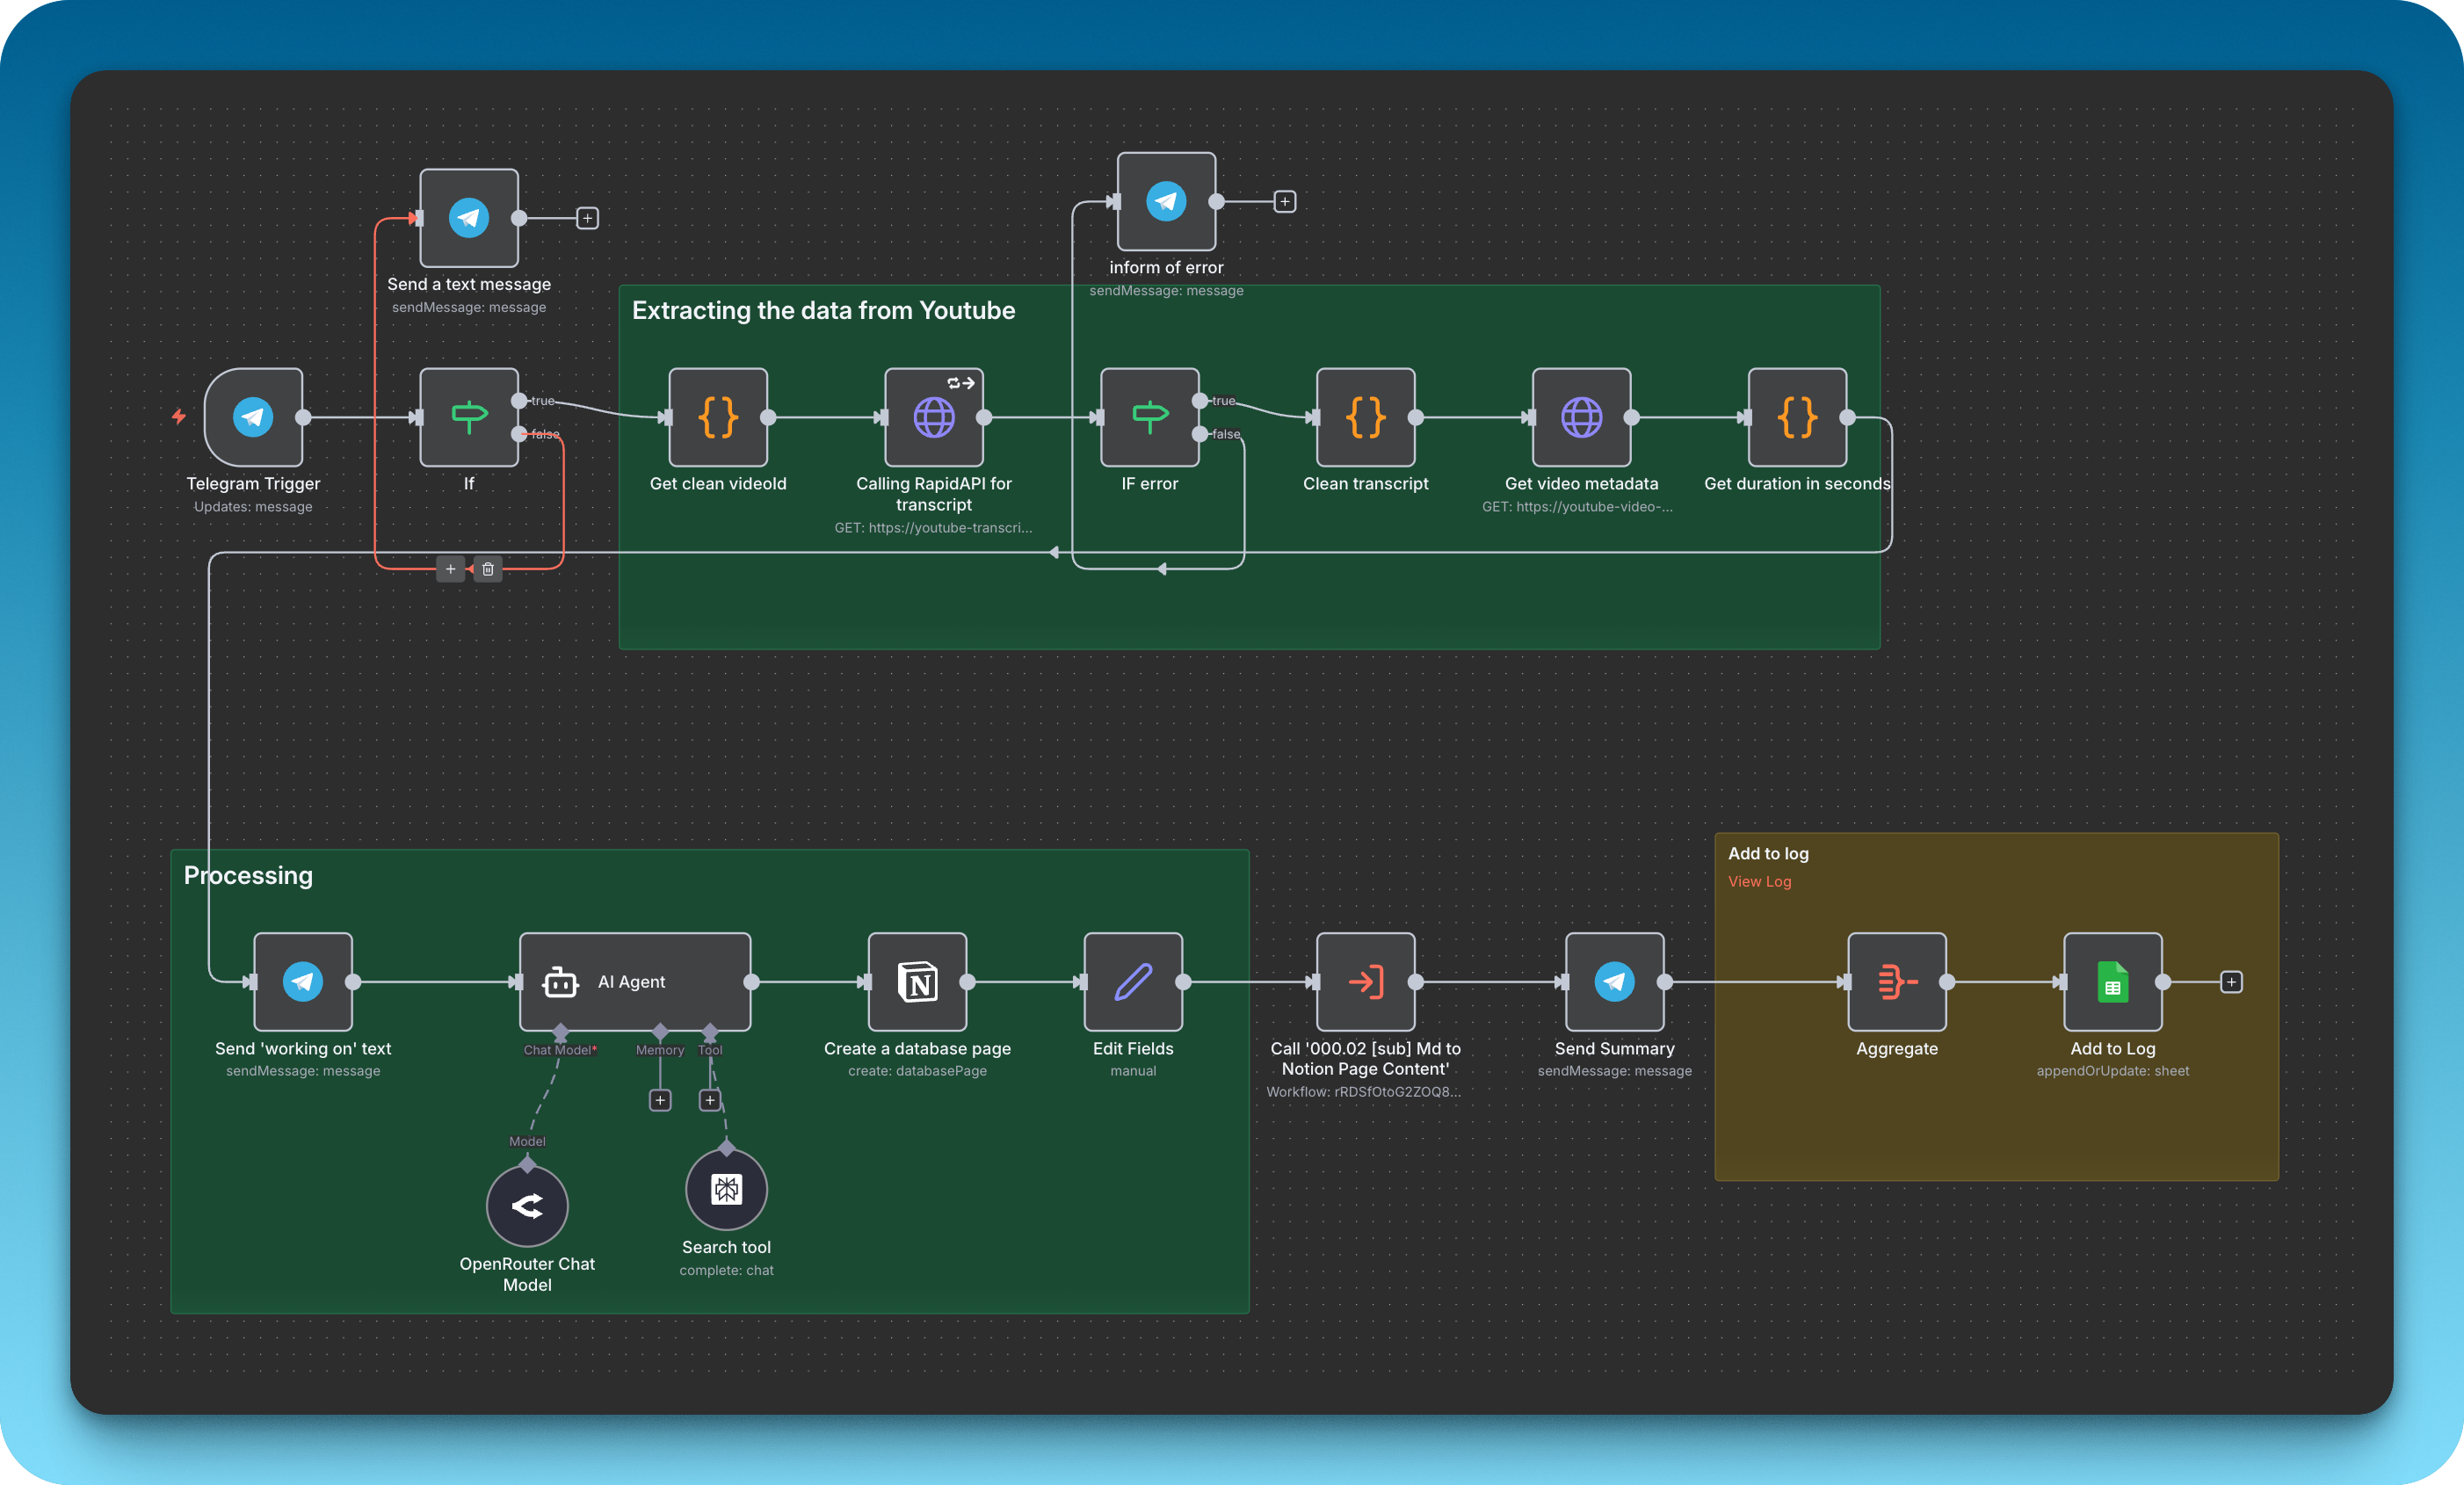Click the Search tool node
Screen dimensions: 2464x1485
tap(726, 1189)
